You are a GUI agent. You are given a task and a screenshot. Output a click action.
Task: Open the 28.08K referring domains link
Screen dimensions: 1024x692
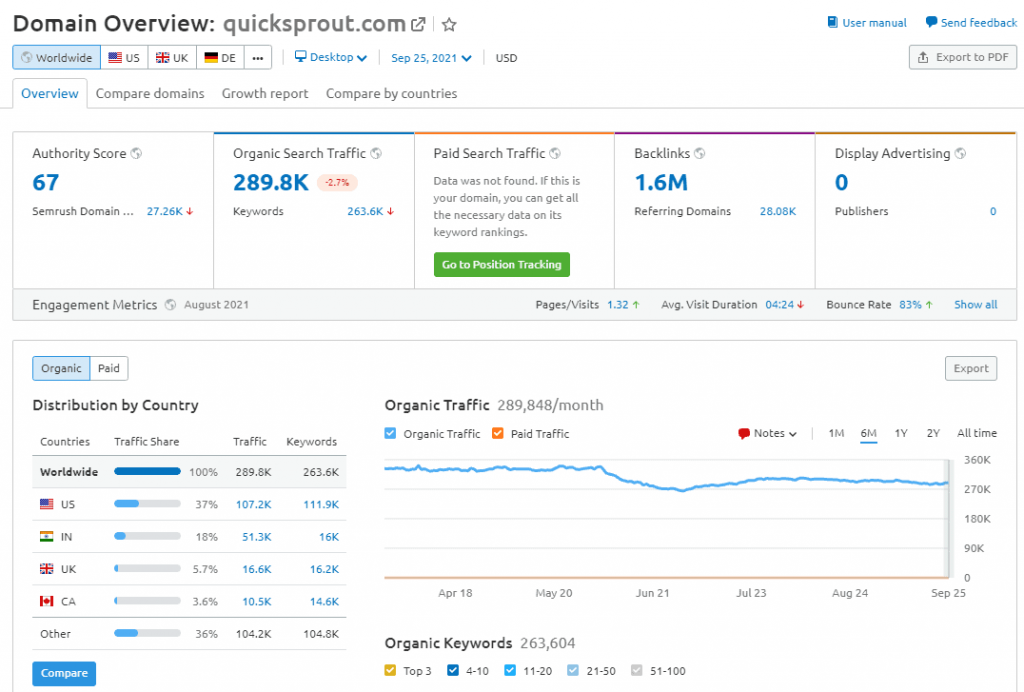point(778,212)
